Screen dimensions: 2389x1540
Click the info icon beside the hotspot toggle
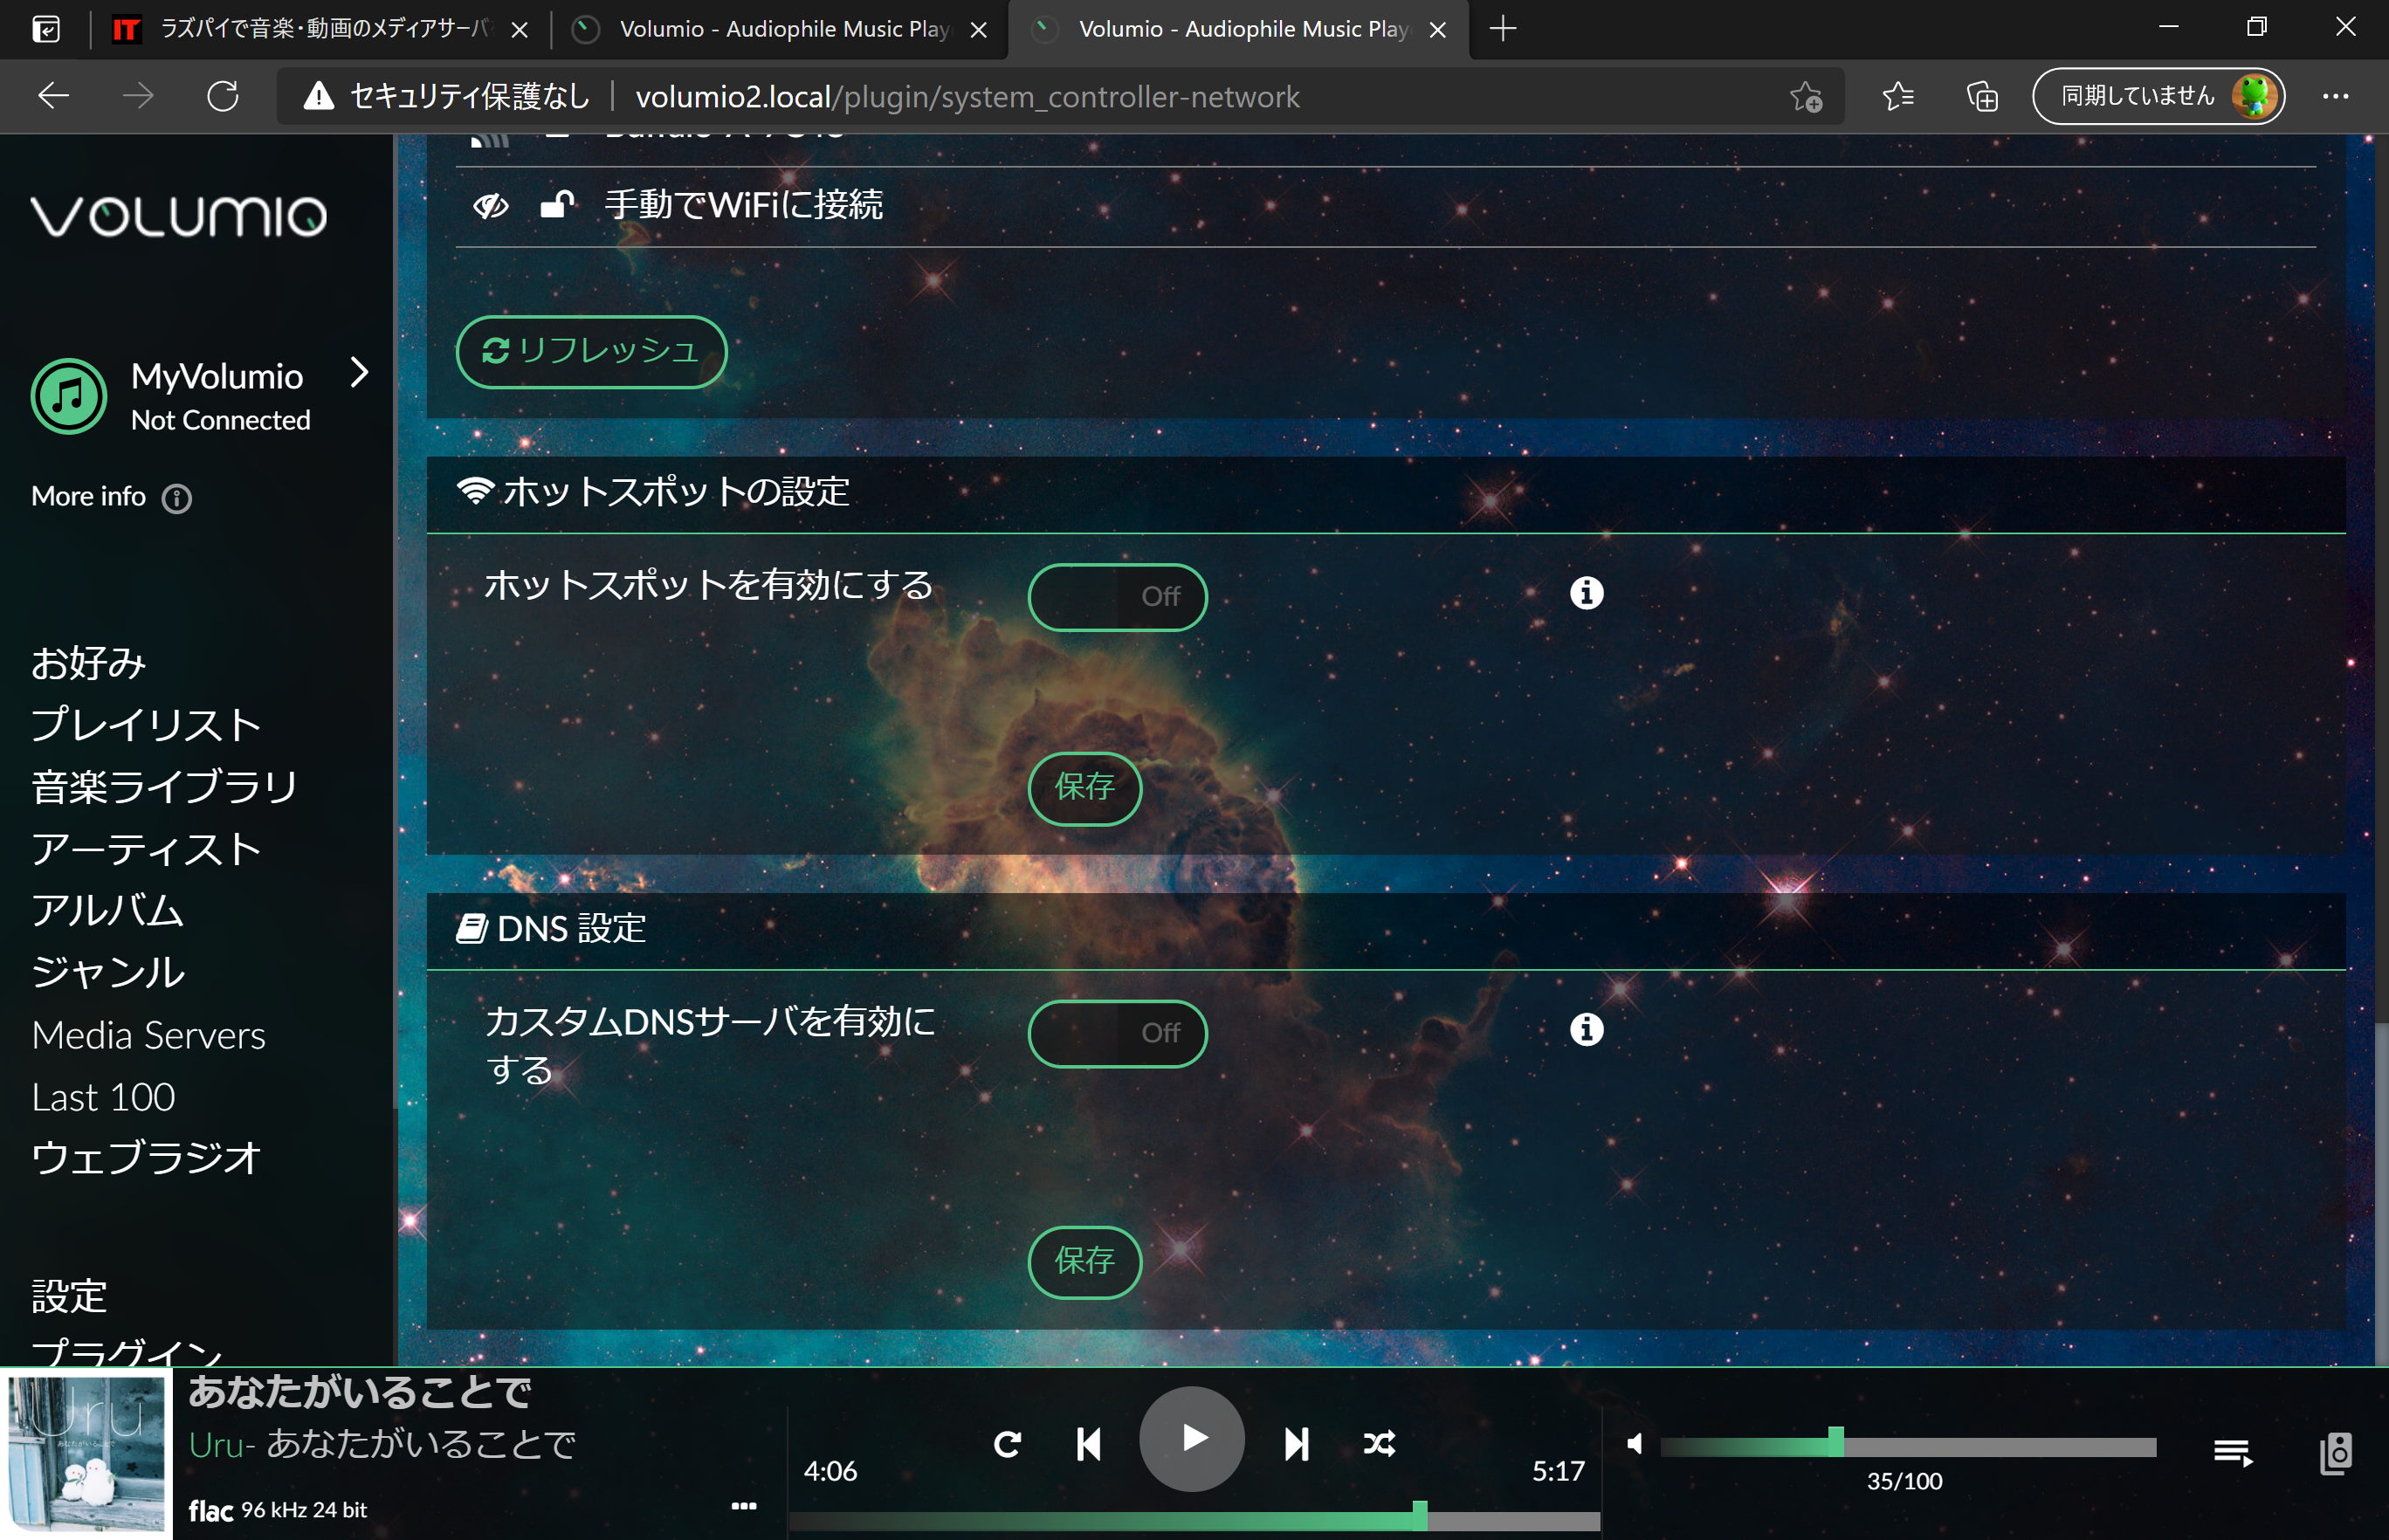coord(1586,591)
